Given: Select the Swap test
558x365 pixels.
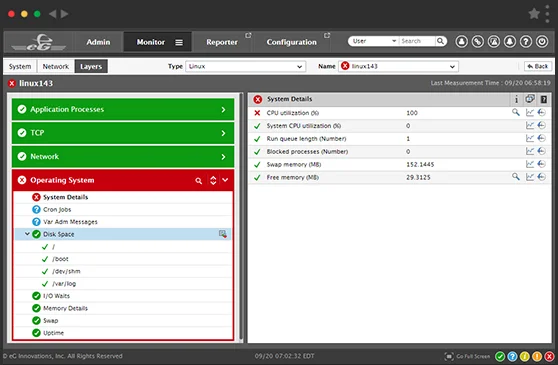Looking at the screenshot, I should click(51, 321).
